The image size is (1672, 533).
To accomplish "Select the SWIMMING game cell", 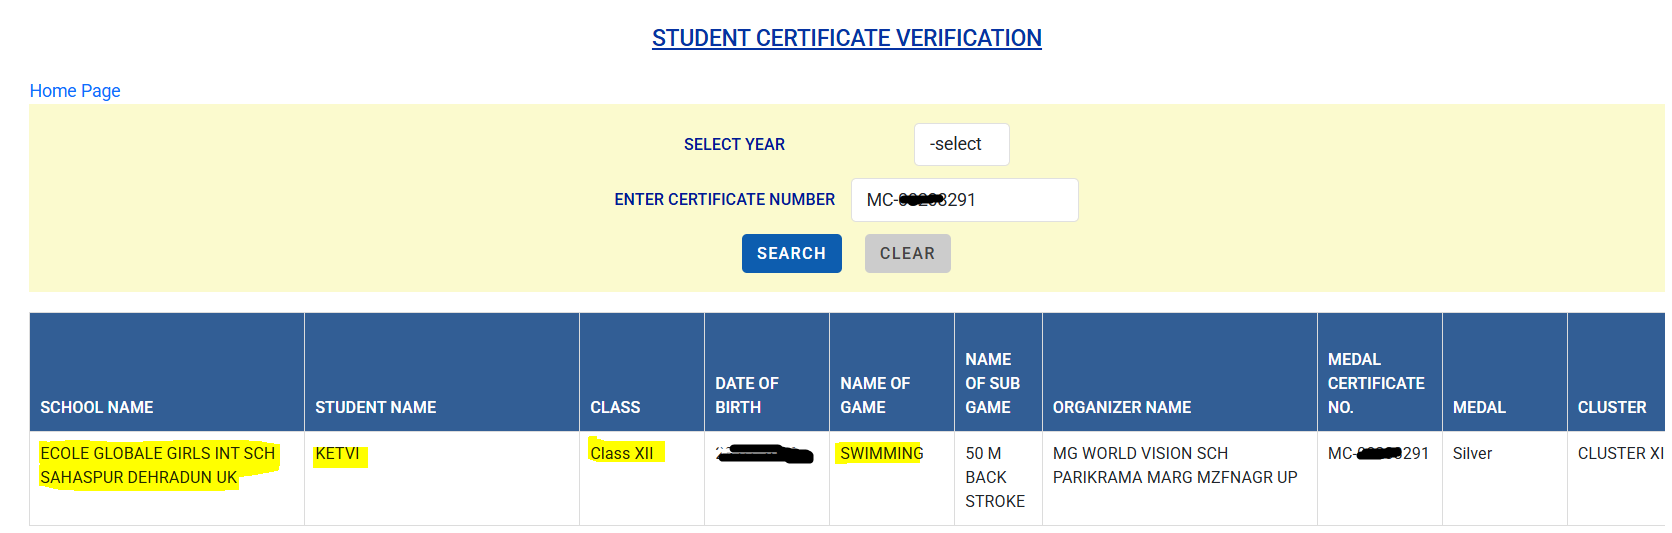I will 892,478.
